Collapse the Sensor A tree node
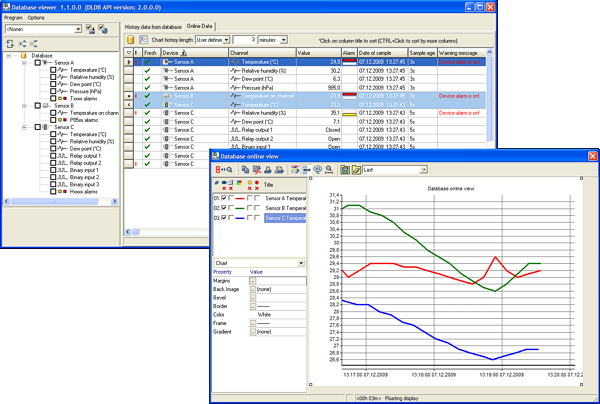600x404 pixels. 24,63
